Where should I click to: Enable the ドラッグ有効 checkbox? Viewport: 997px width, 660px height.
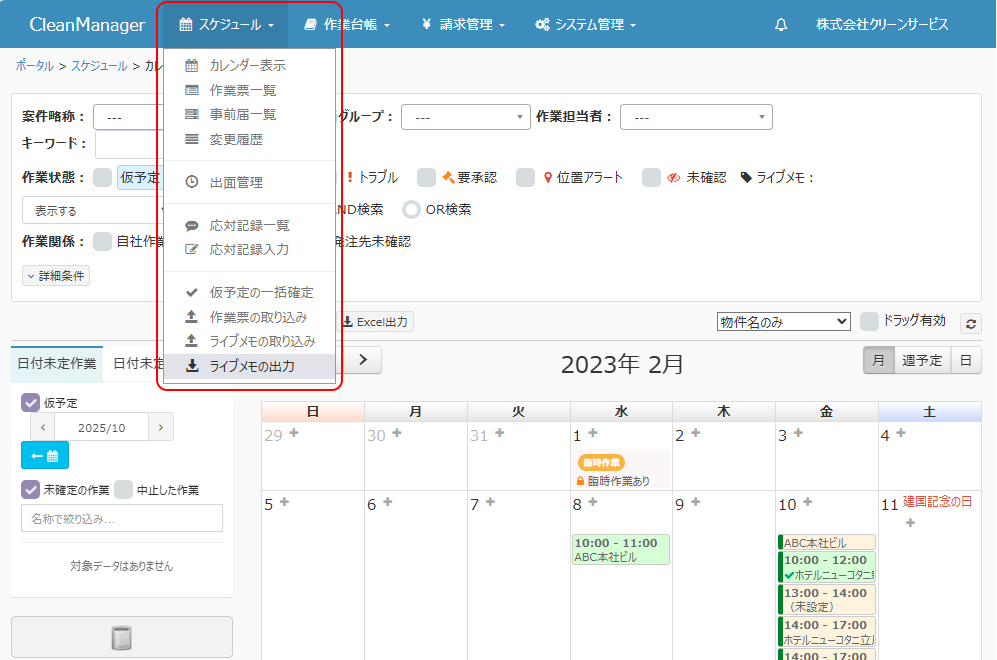[870, 321]
